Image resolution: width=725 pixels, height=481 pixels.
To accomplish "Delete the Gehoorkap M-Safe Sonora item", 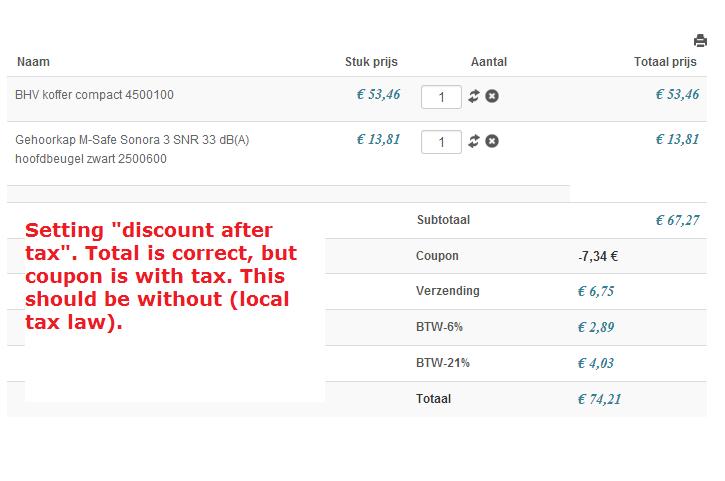I will coord(492,141).
